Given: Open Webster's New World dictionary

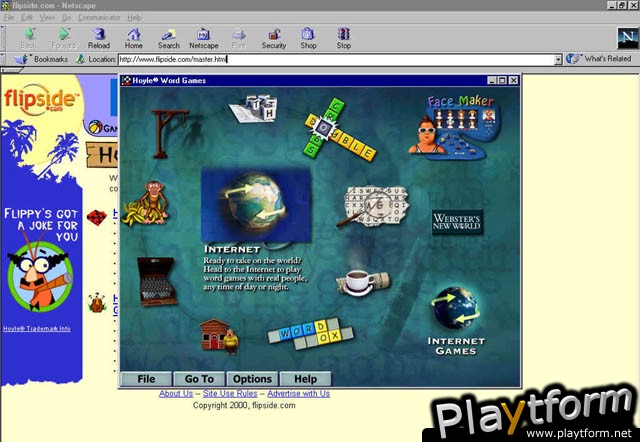Looking at the screenshot, I should [457, 222].
